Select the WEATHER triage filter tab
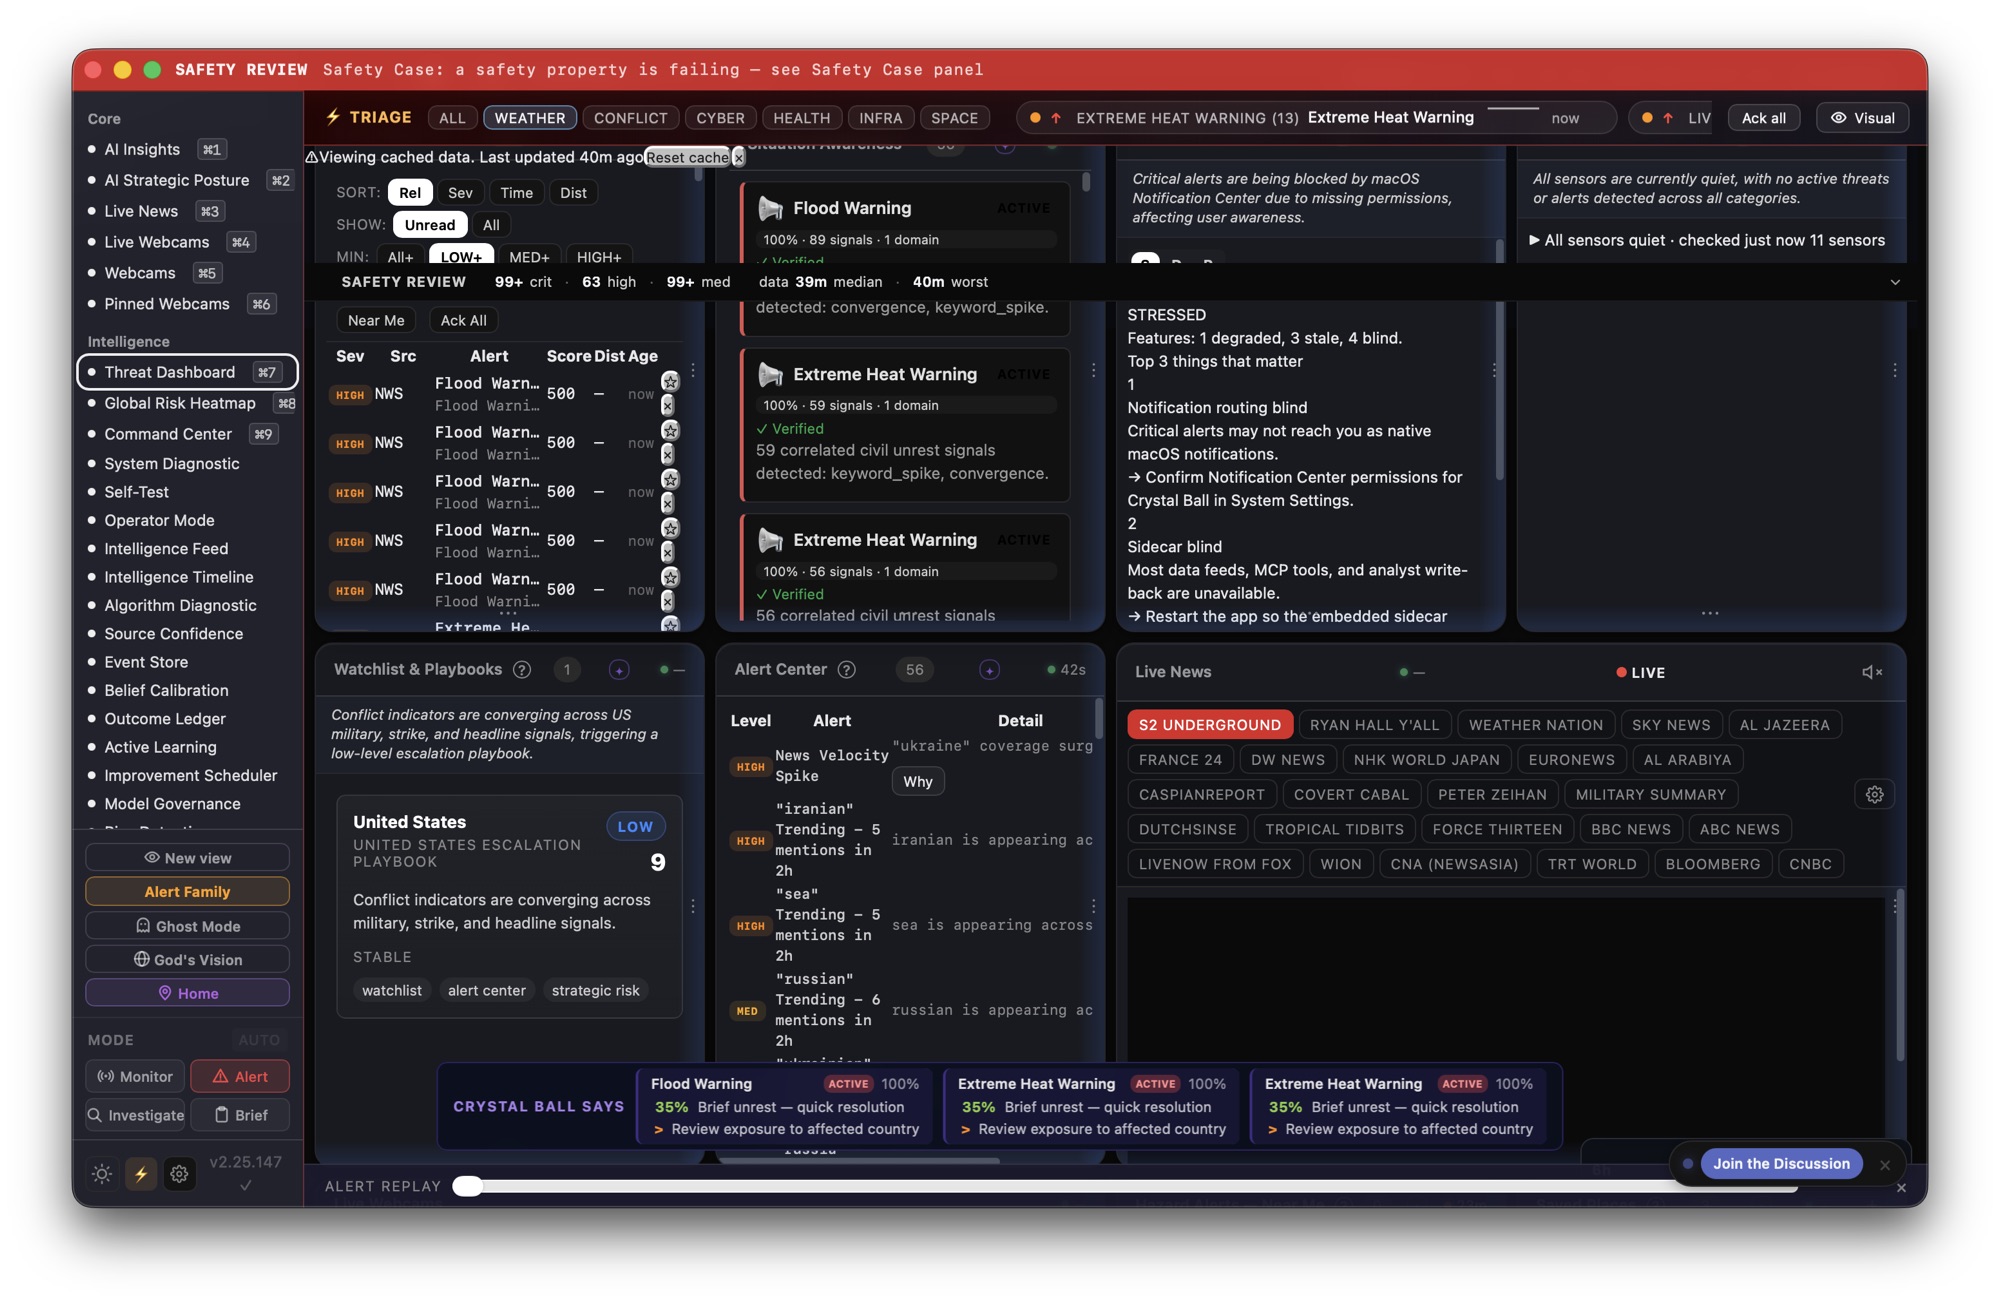The height and width of the screenshot is (1303, 2000). pyautogui.click(x=530, y=118)
